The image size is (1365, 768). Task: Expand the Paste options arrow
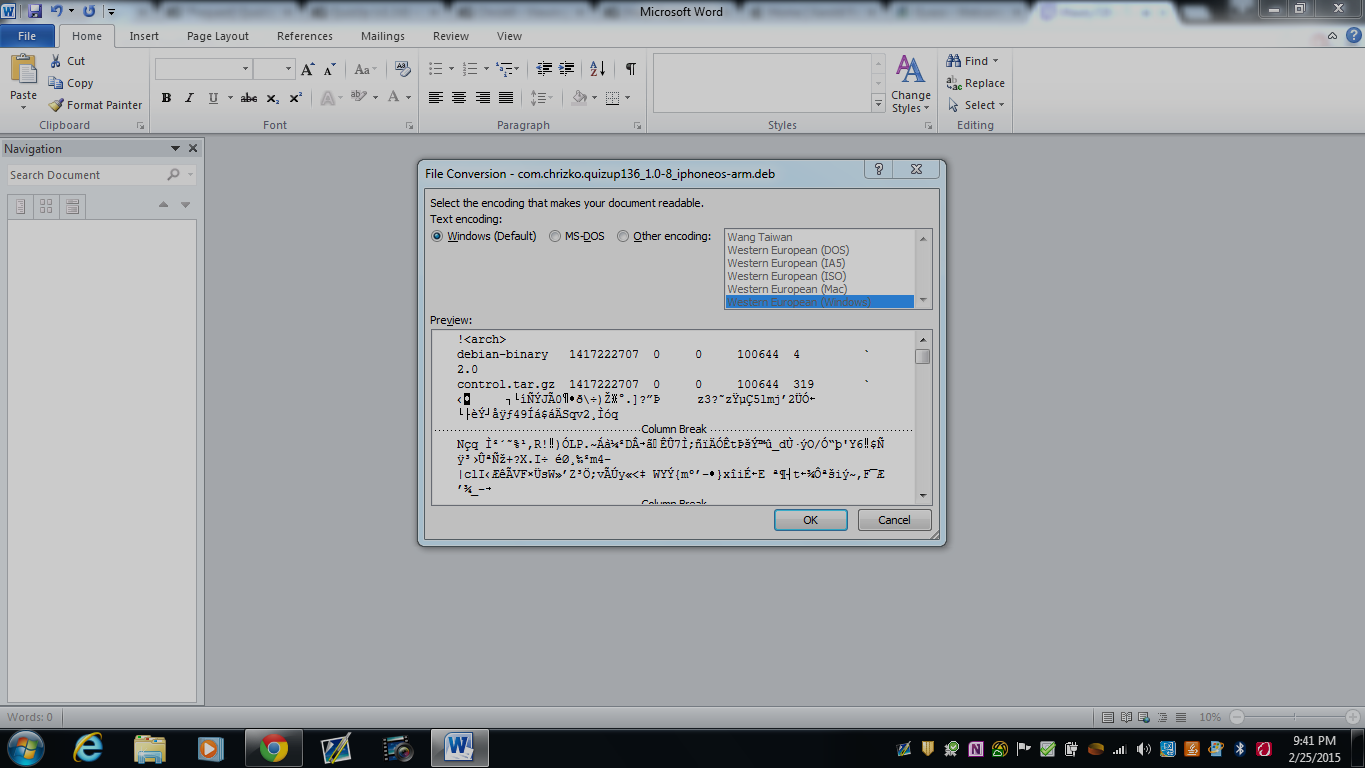point(23,107)
